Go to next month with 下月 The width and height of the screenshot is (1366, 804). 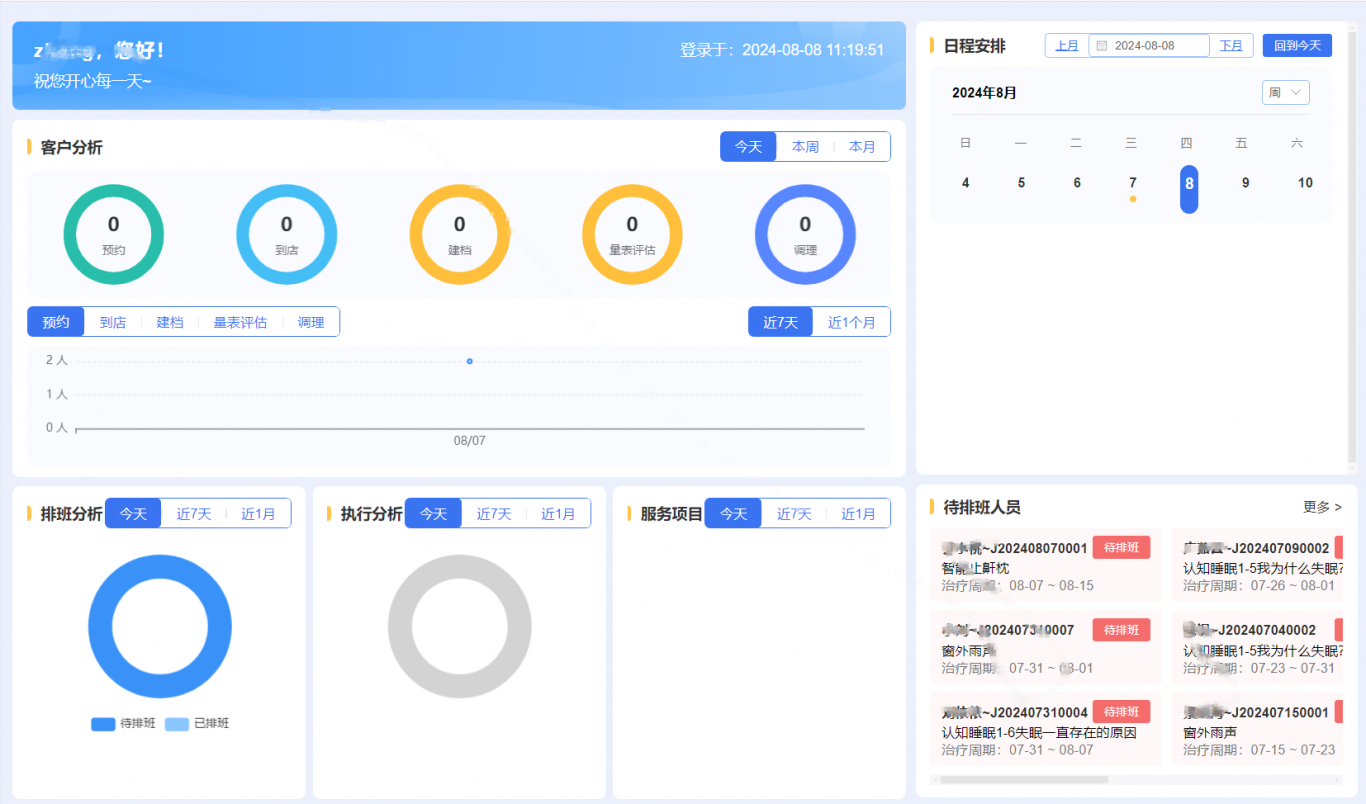click(x=1231, y=46)
